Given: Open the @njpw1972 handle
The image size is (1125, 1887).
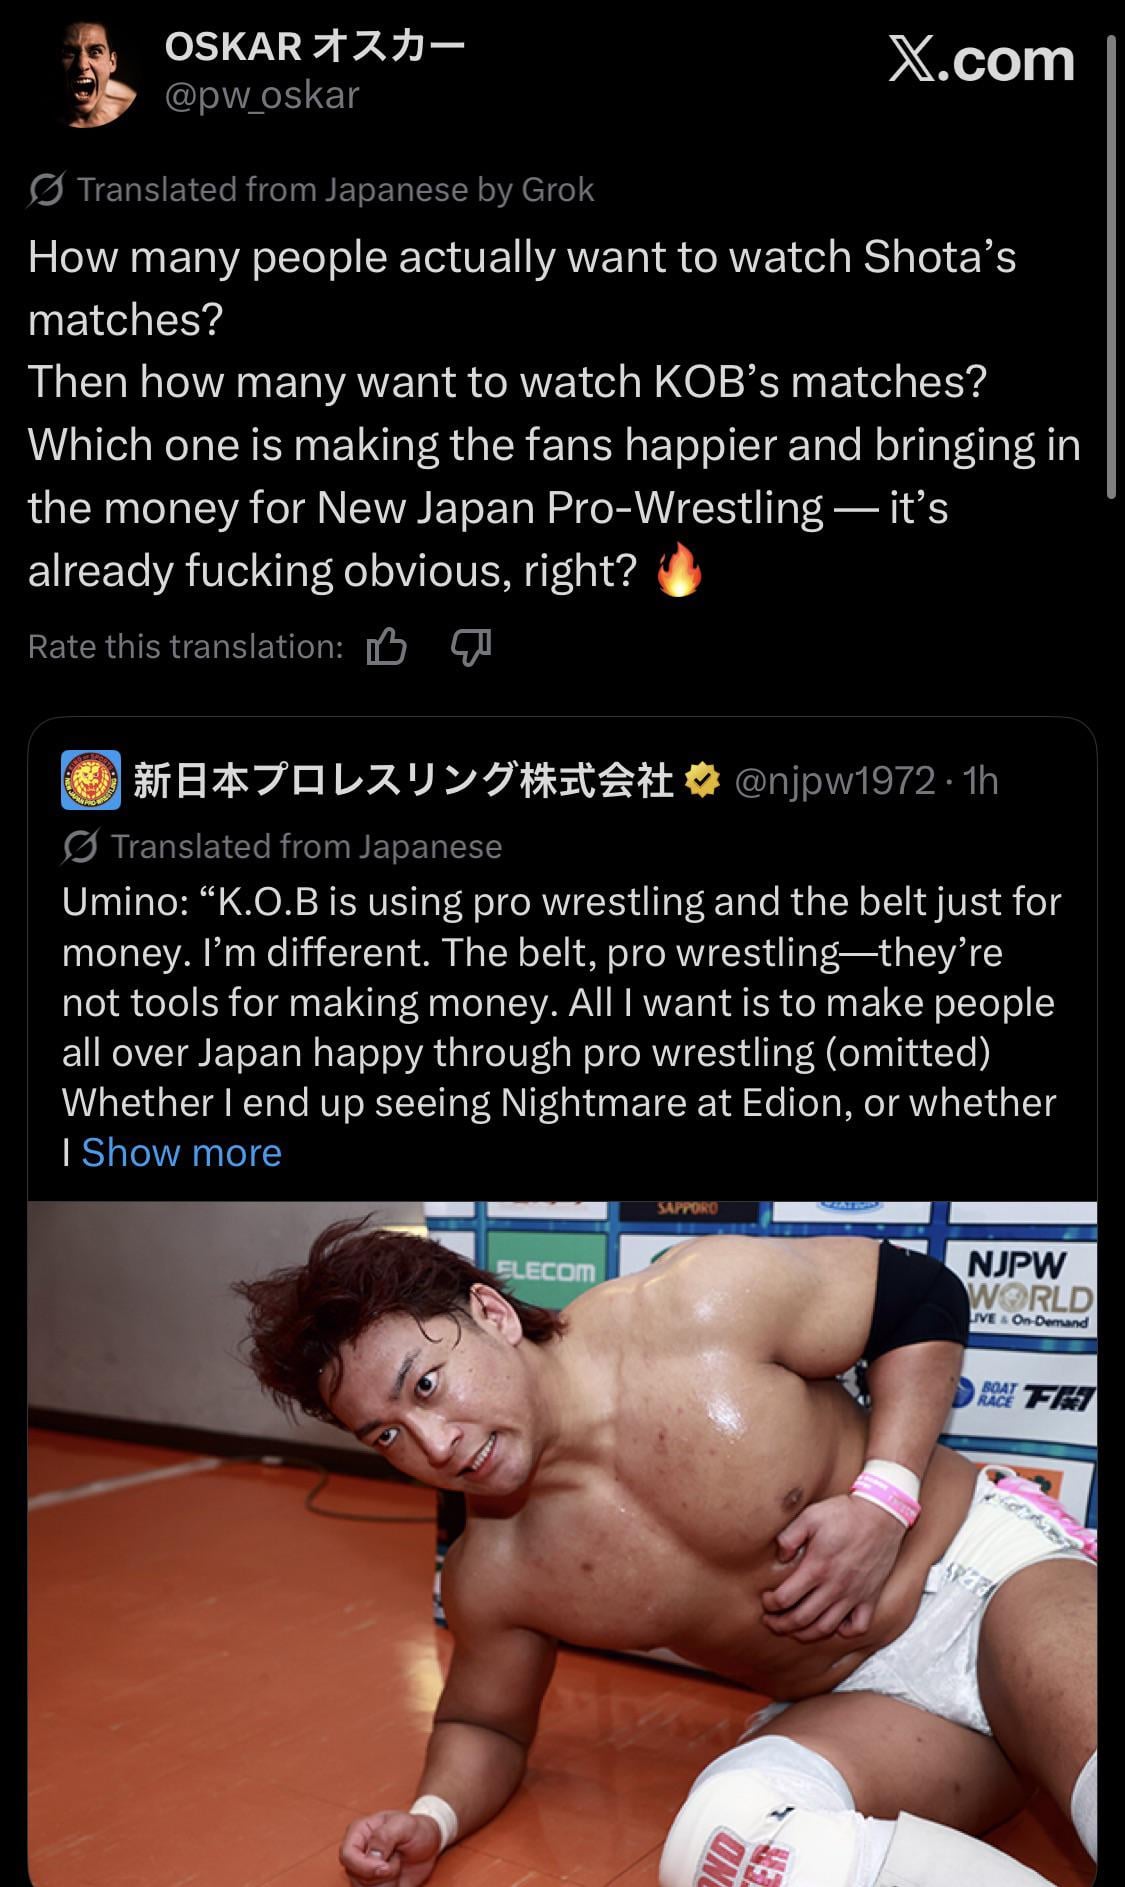Looking at the screenshot, I should [835, 780].
